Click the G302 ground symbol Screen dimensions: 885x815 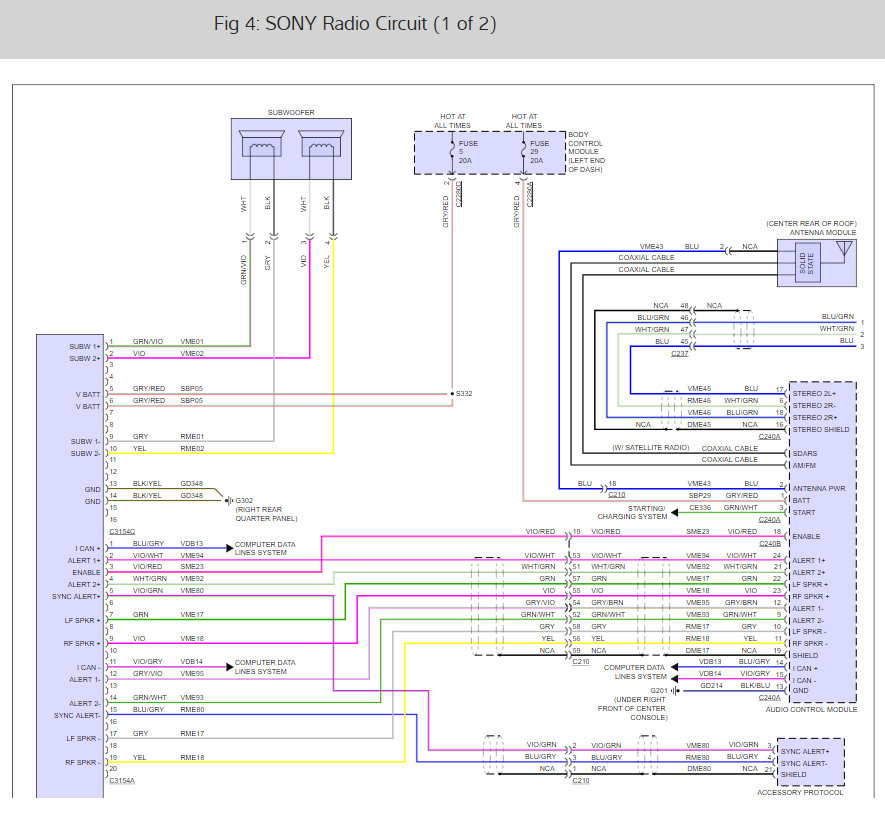pyautogui.click(x=229, y=501)
